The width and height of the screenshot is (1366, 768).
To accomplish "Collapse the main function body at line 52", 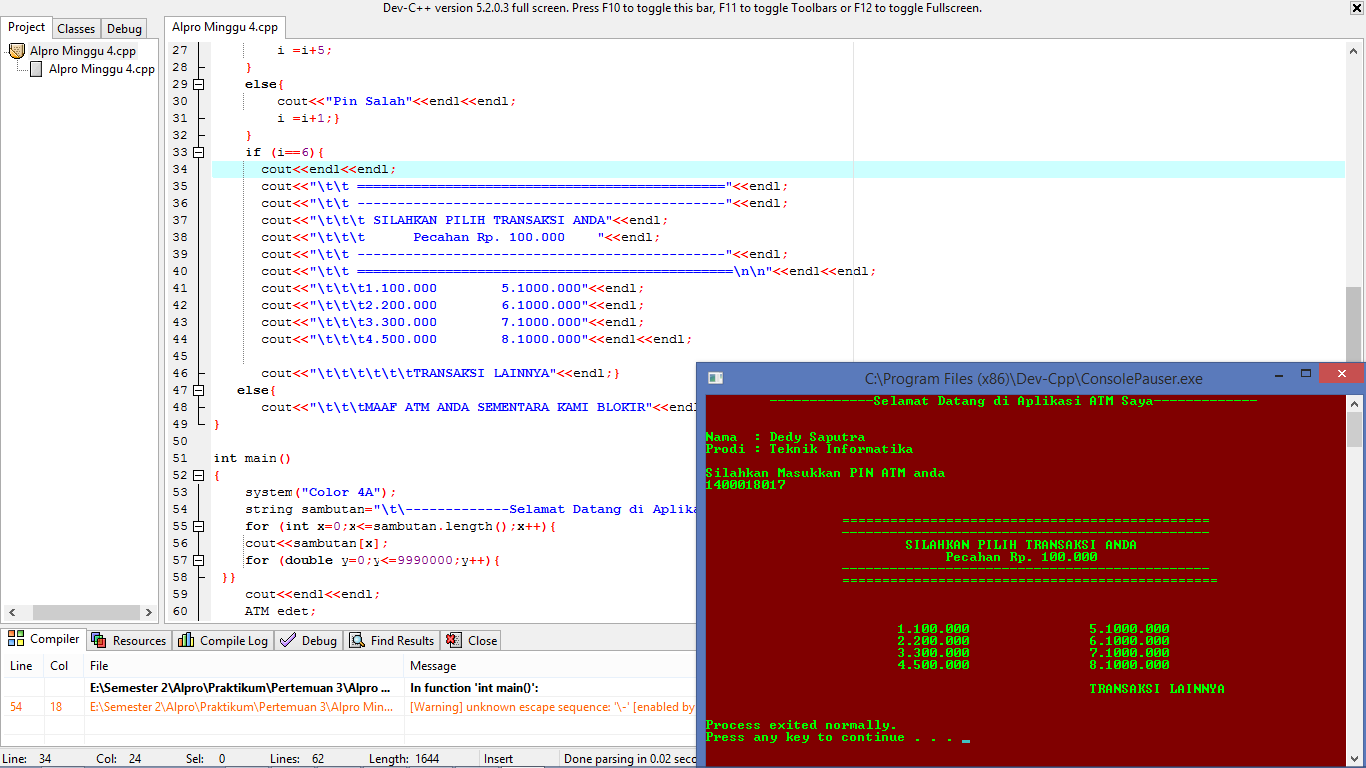I will (x=198, y=475).
